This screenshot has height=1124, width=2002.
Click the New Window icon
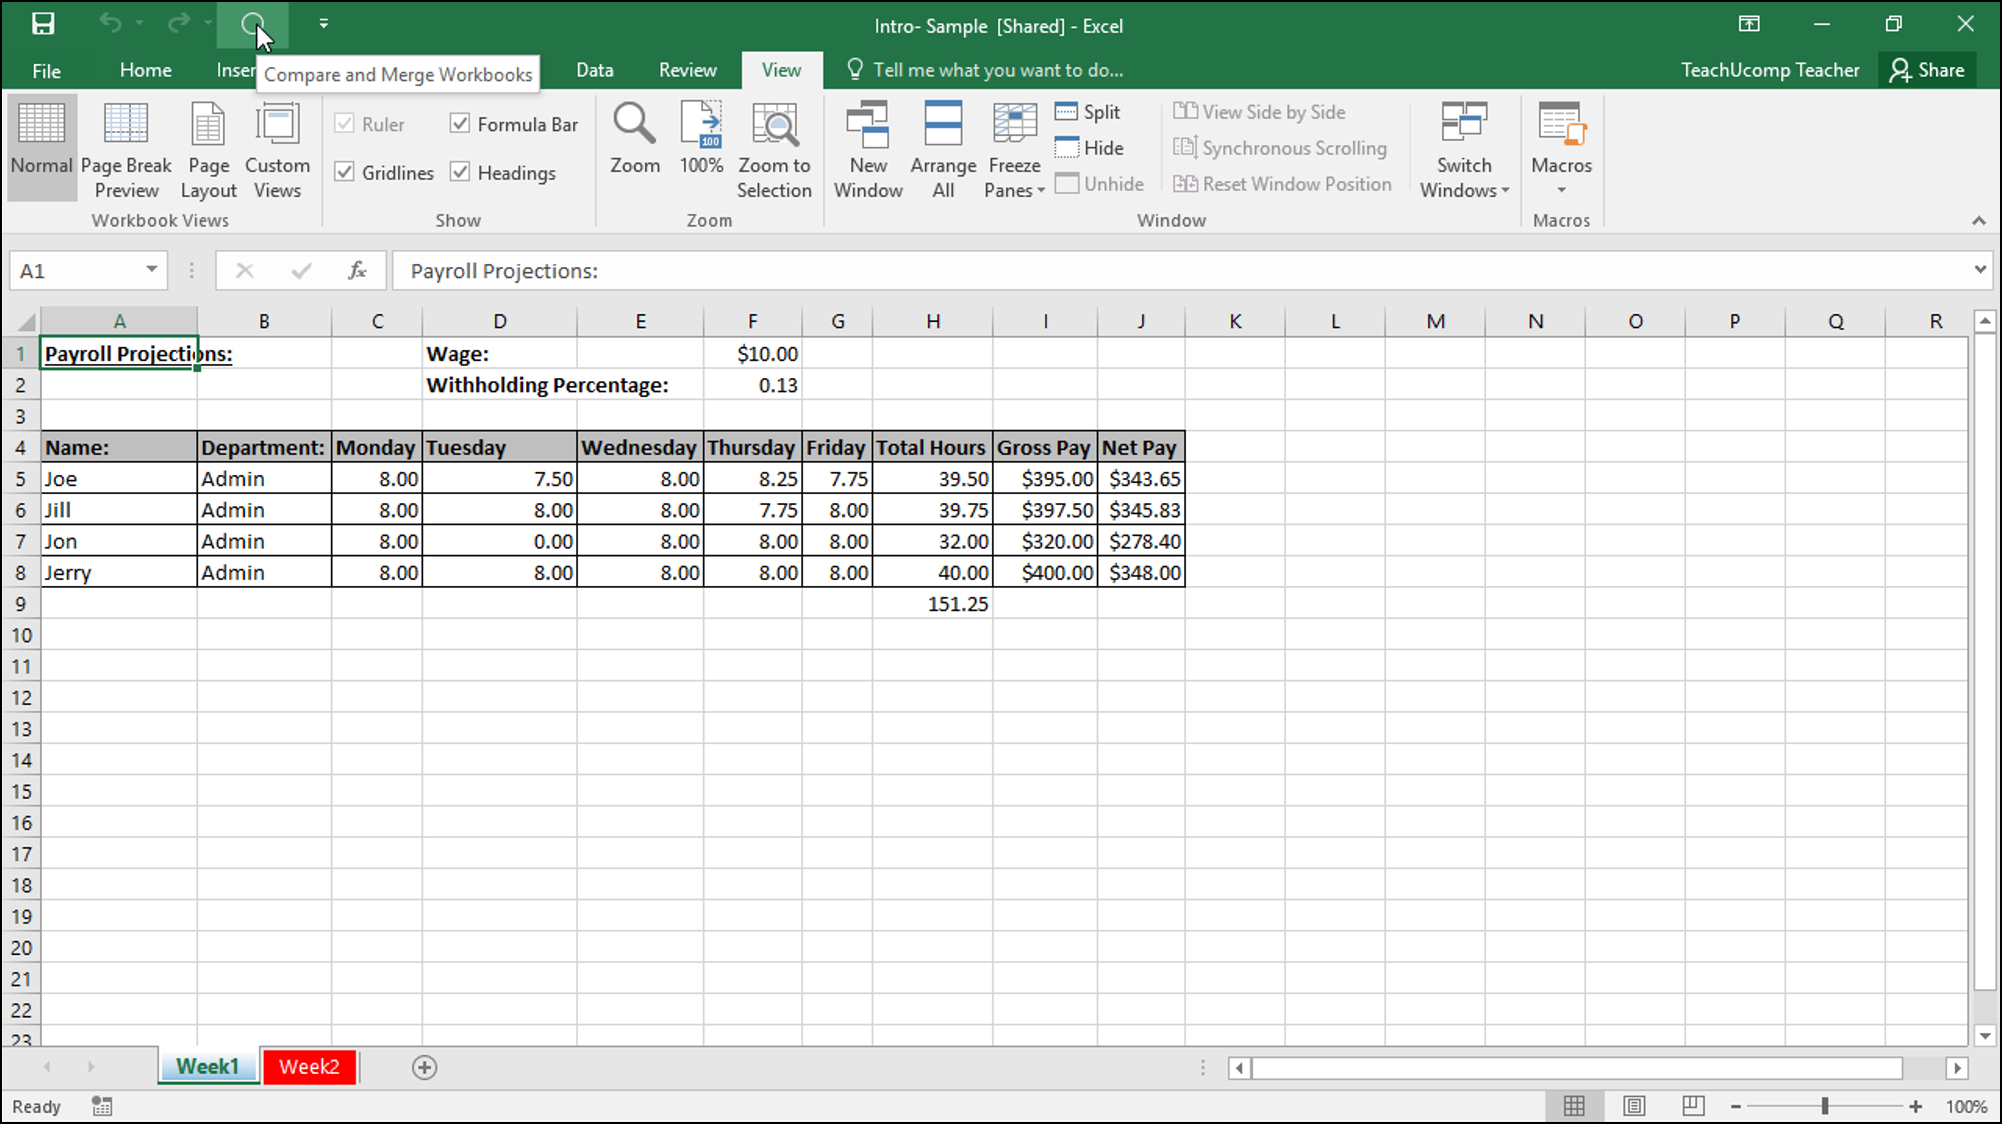pos(868,147)
